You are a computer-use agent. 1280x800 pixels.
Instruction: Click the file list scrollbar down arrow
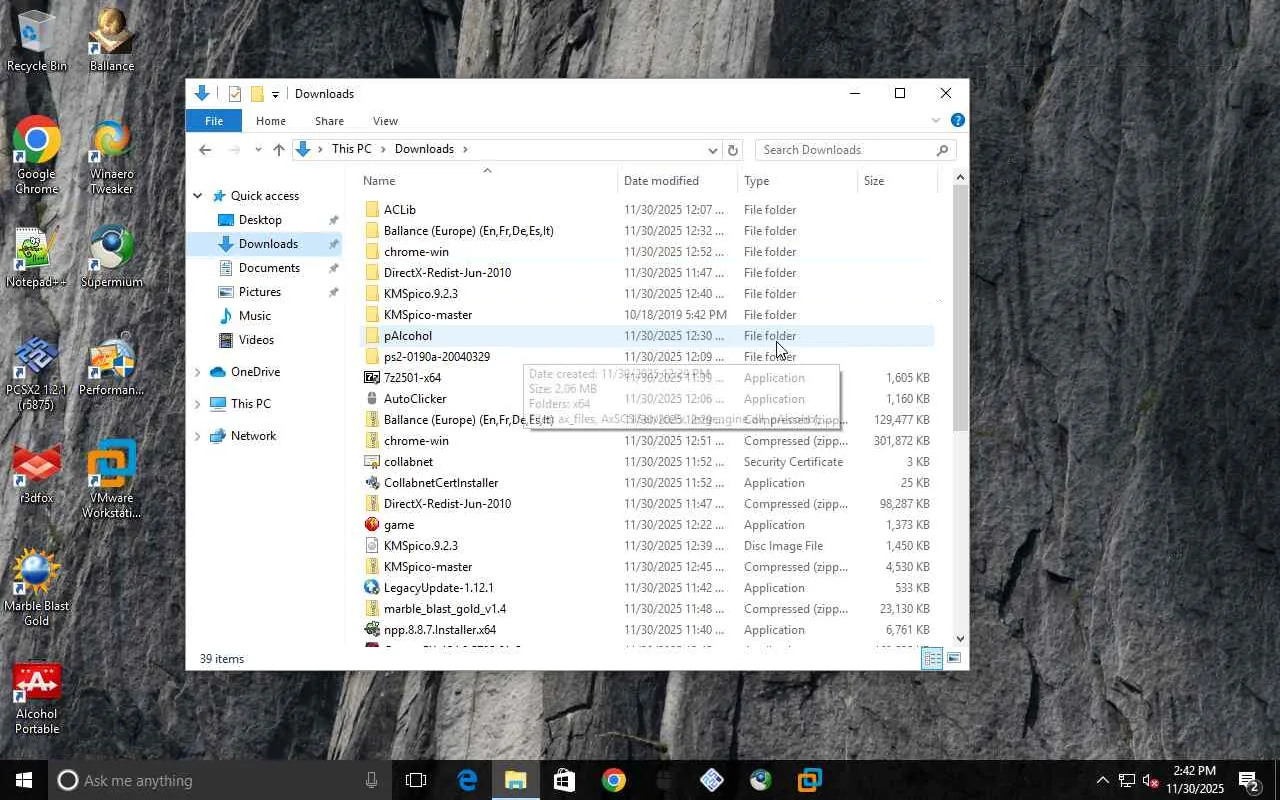tap(960, 639)
